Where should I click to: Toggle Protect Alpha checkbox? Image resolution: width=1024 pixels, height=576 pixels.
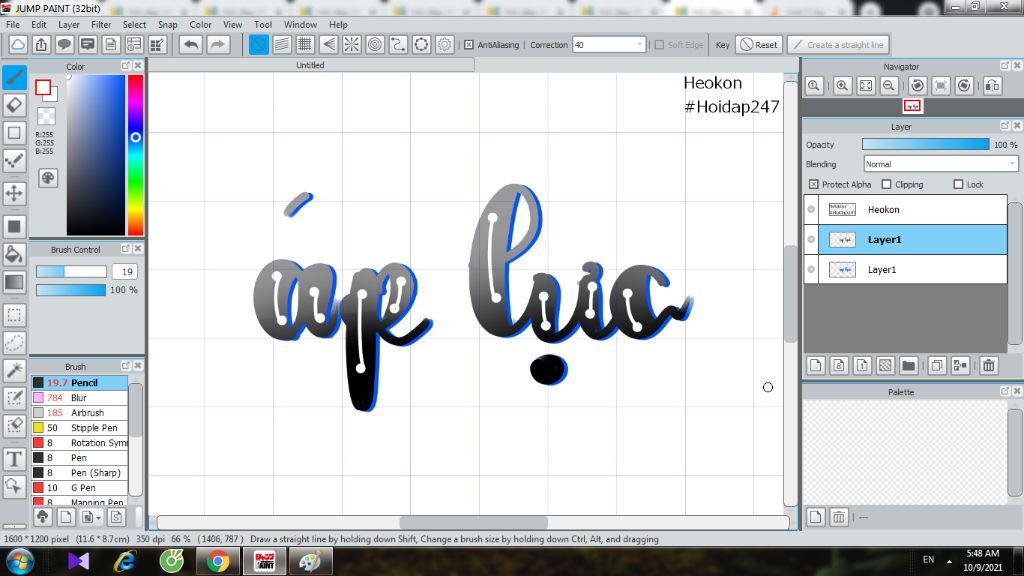[x=813, y=184]
